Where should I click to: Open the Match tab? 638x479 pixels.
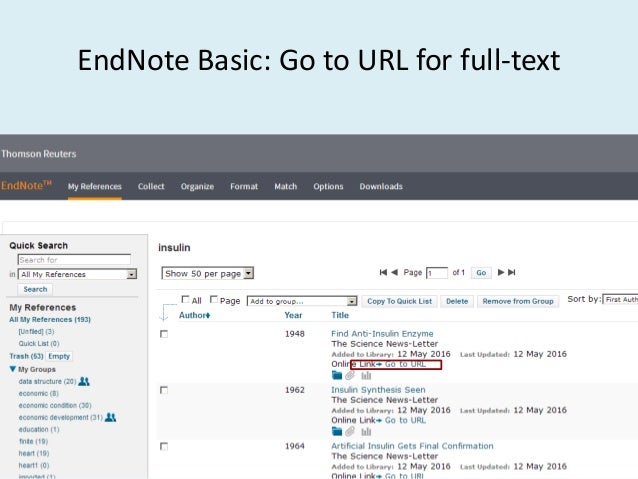pos(286,186)
